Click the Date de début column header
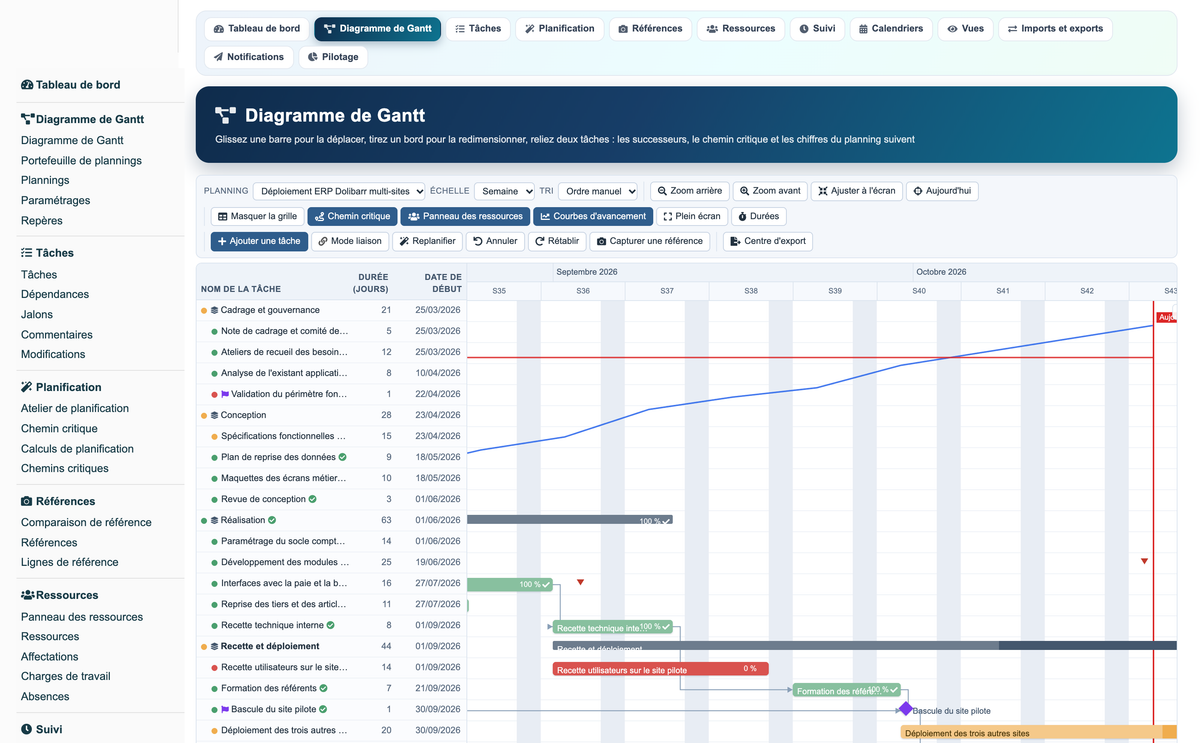This screenshot has width=1200, height=743. coord(443,283)
